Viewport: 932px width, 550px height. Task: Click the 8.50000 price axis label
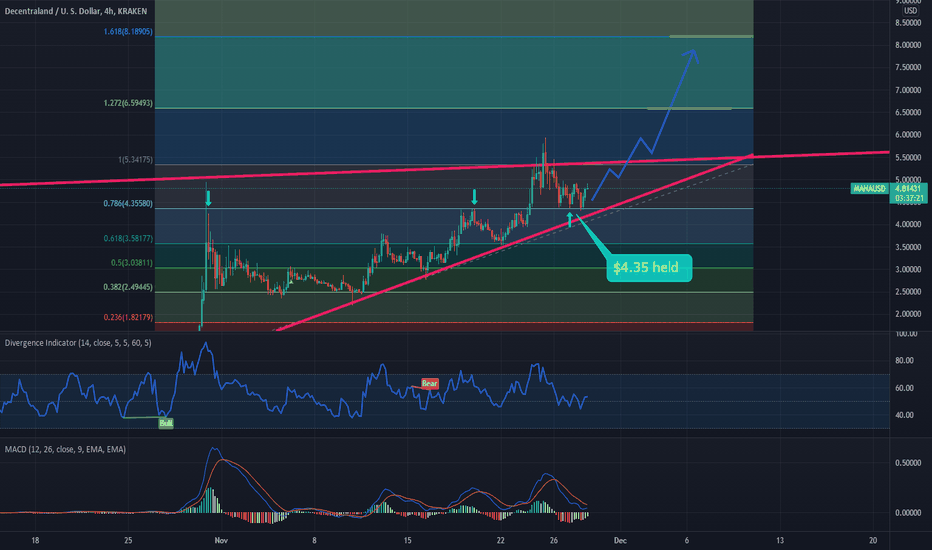(x=908, y=23)
